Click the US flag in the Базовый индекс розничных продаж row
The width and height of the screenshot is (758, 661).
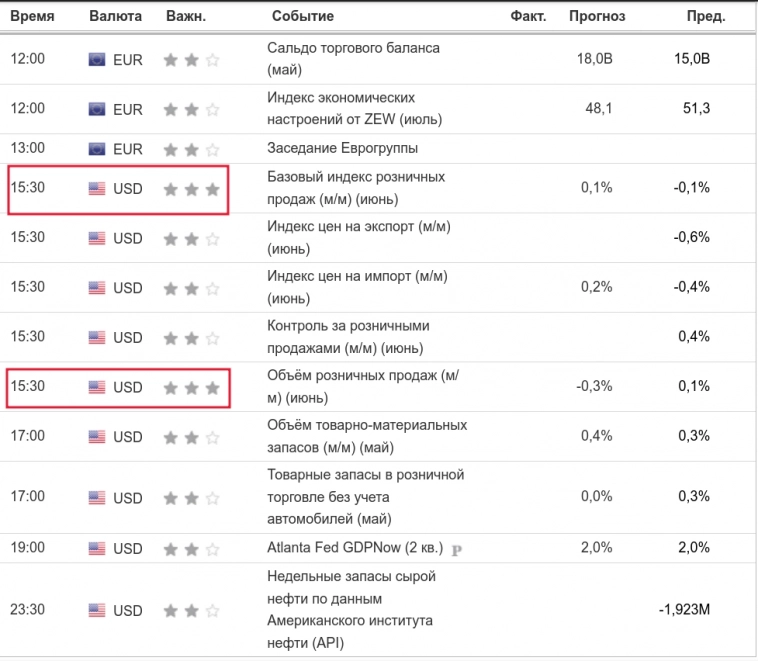coord(97,188)
